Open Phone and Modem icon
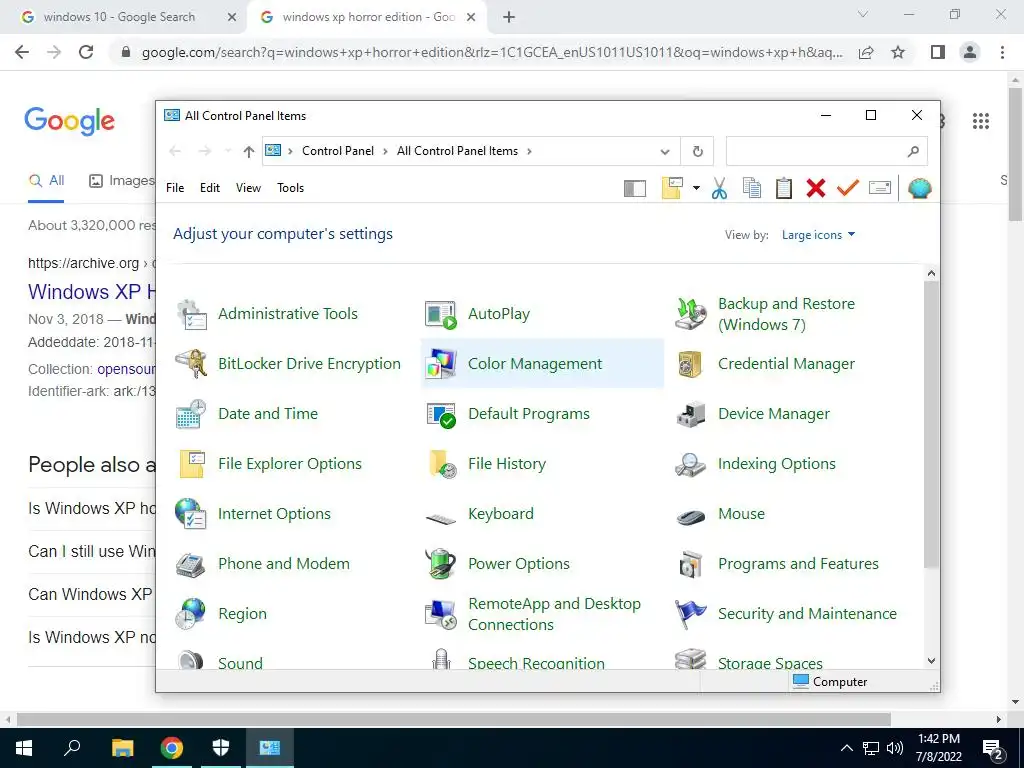Image resolution: width=1024 pixels, height=768 pixels. [192, 564]
